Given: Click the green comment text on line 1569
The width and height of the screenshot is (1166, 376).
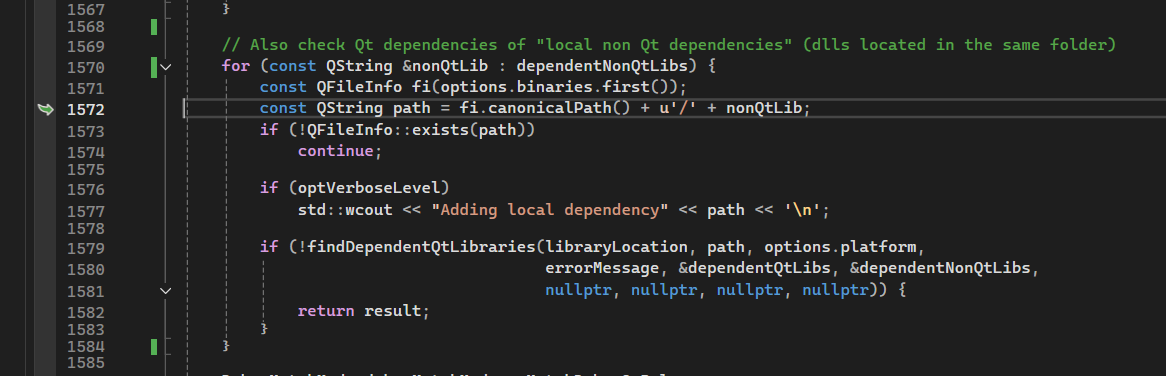Looking at the screenshot, I should 669,45.
